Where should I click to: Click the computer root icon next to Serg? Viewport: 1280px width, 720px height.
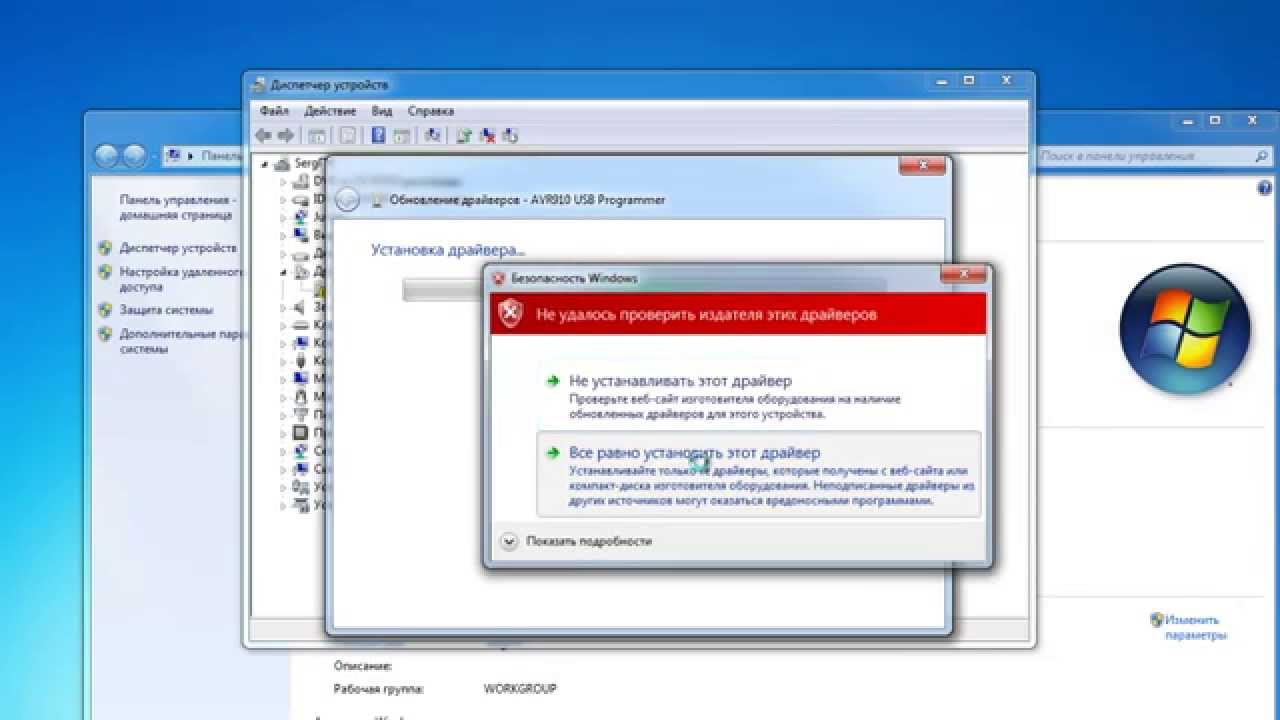tap(281, 164)
